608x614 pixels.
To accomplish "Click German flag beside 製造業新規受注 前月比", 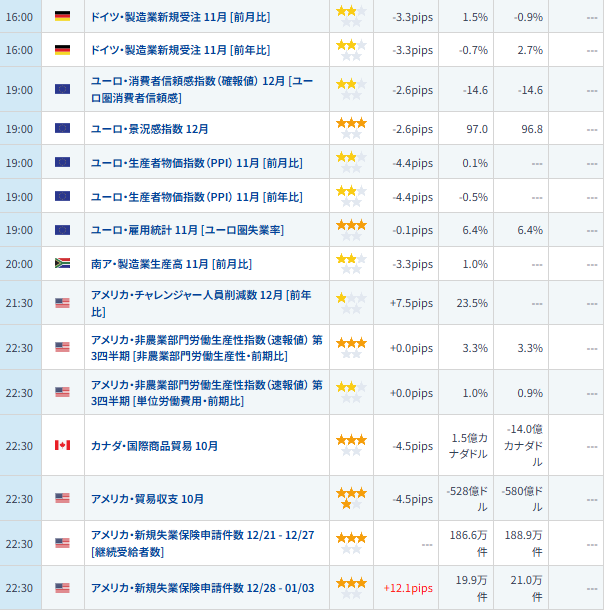I will coord(62,16).
